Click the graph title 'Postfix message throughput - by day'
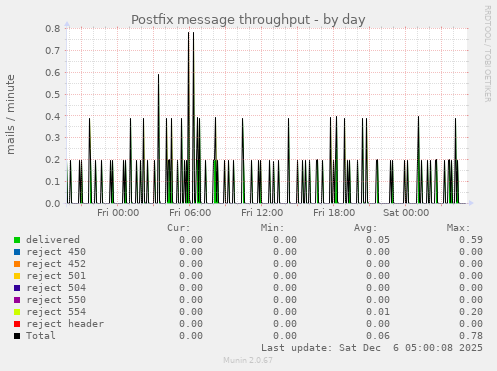This screenshot has height=371, width=497. coord(248,20)
